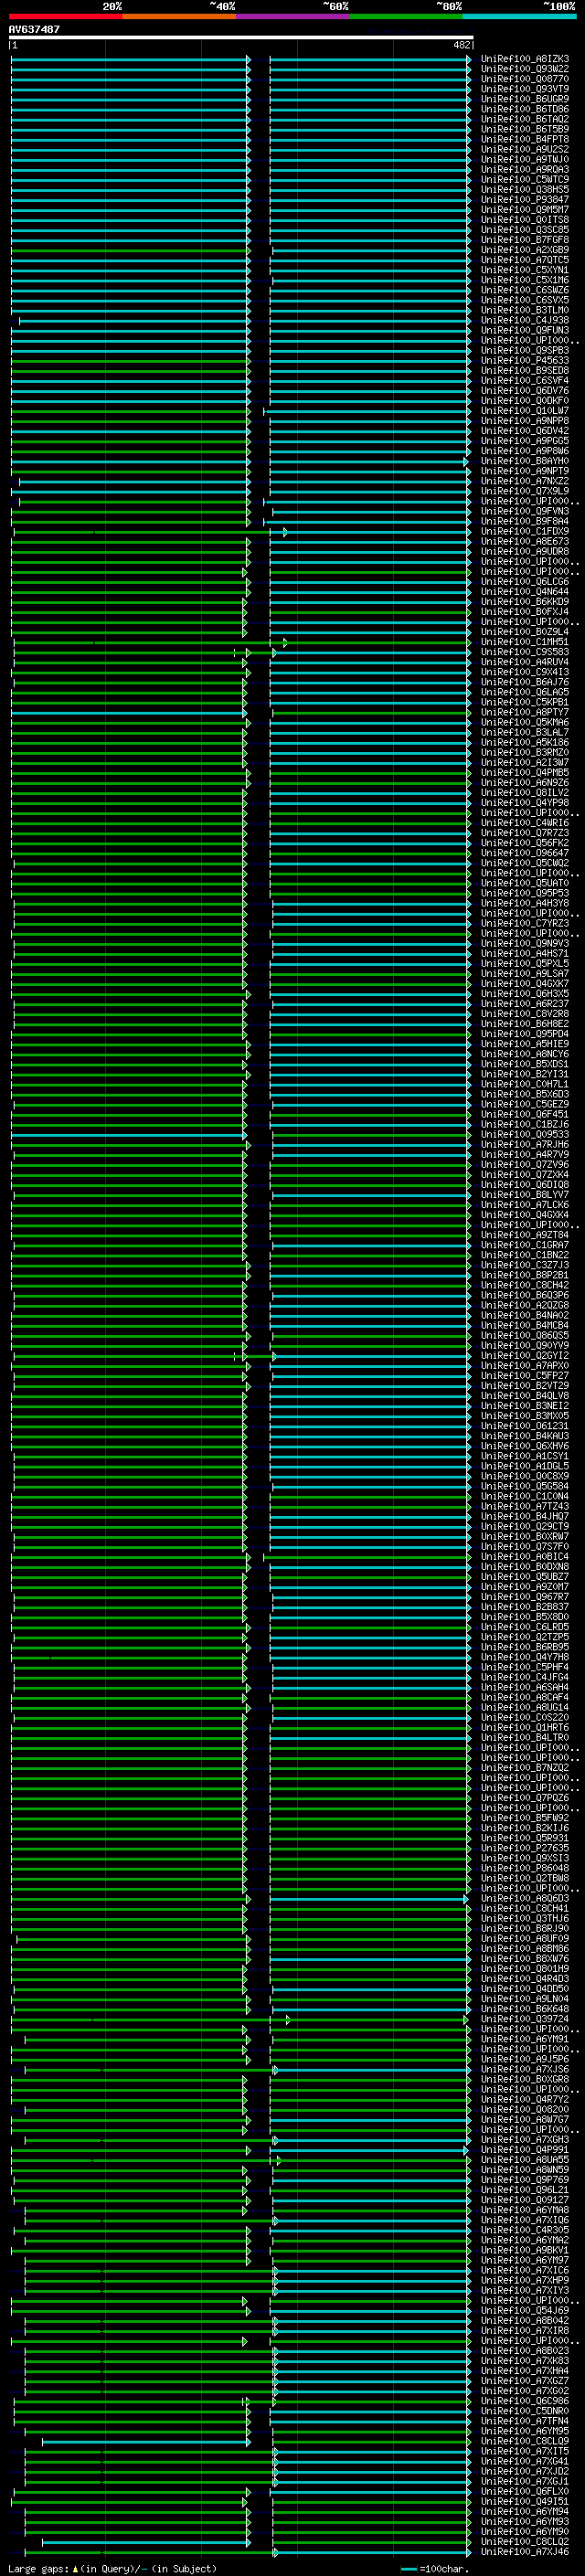Select the UniRef100_B2YI31 label
The width and height of the screenshot is (585, 2576).
524,1073
